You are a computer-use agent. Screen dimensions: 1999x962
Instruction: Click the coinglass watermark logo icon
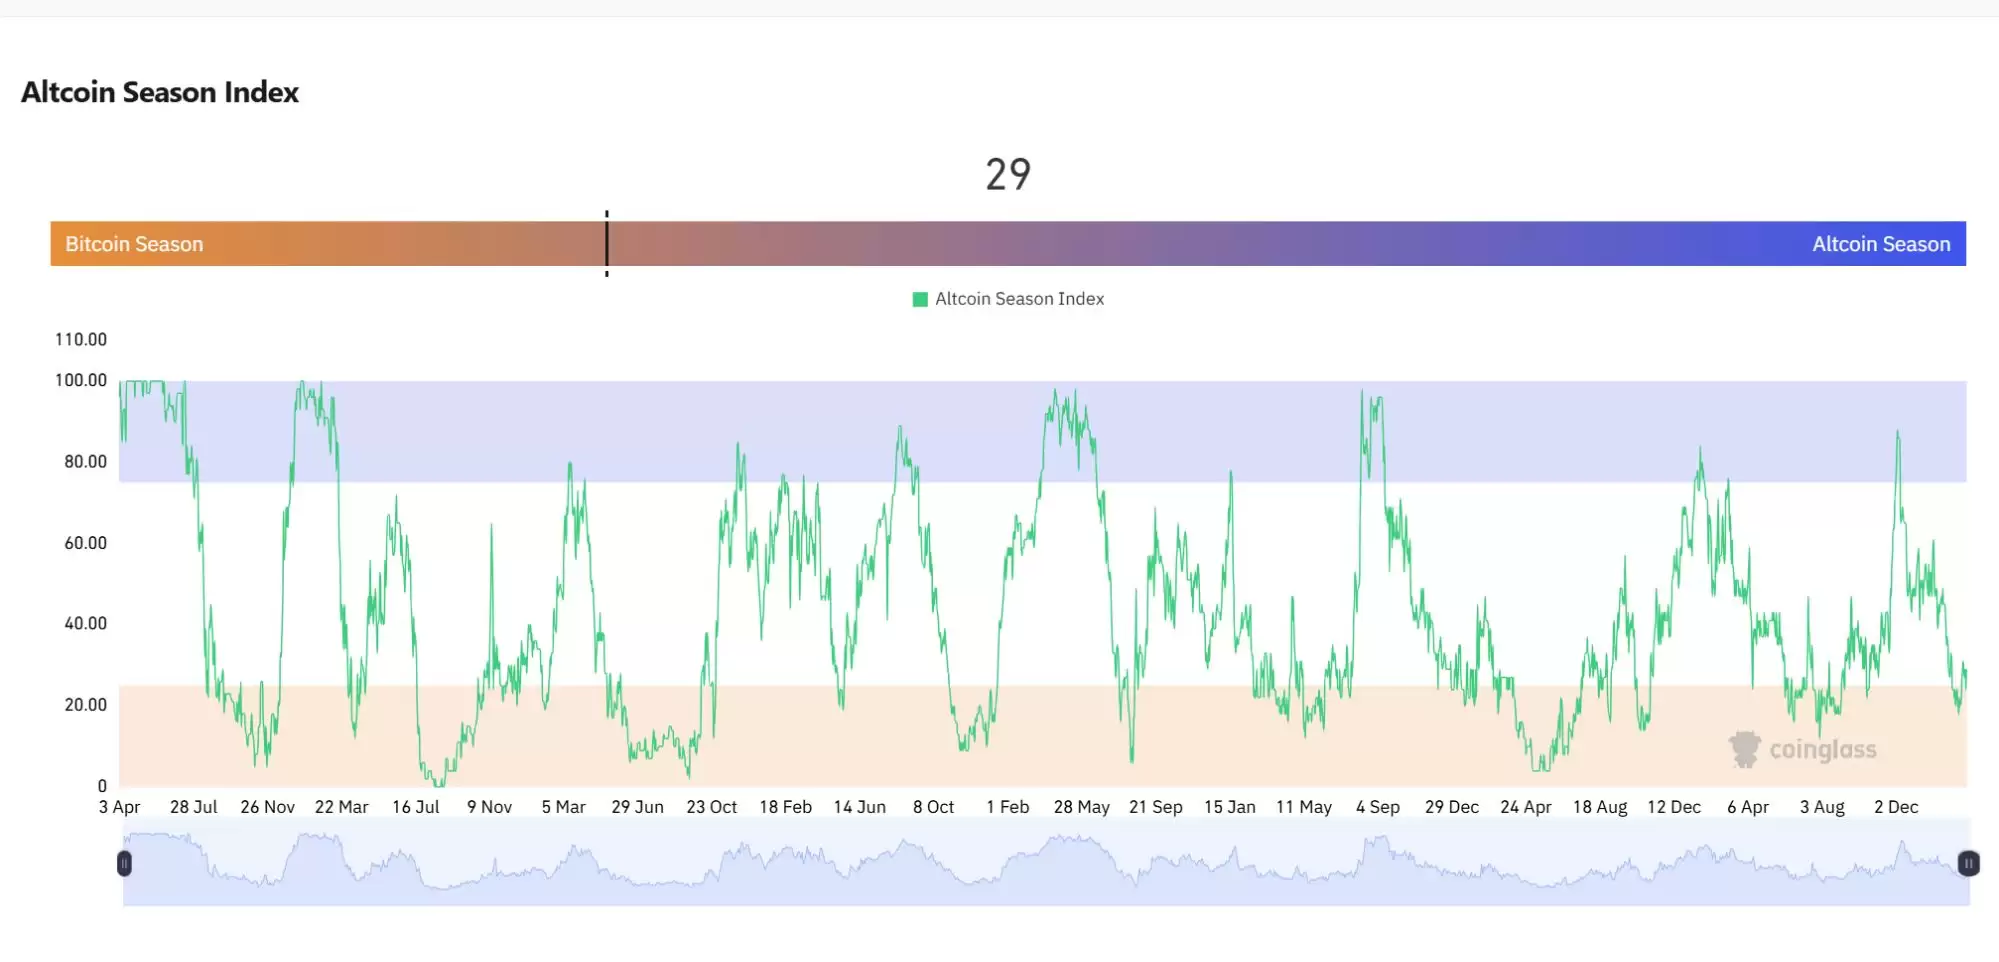[x=1744, y=749]
